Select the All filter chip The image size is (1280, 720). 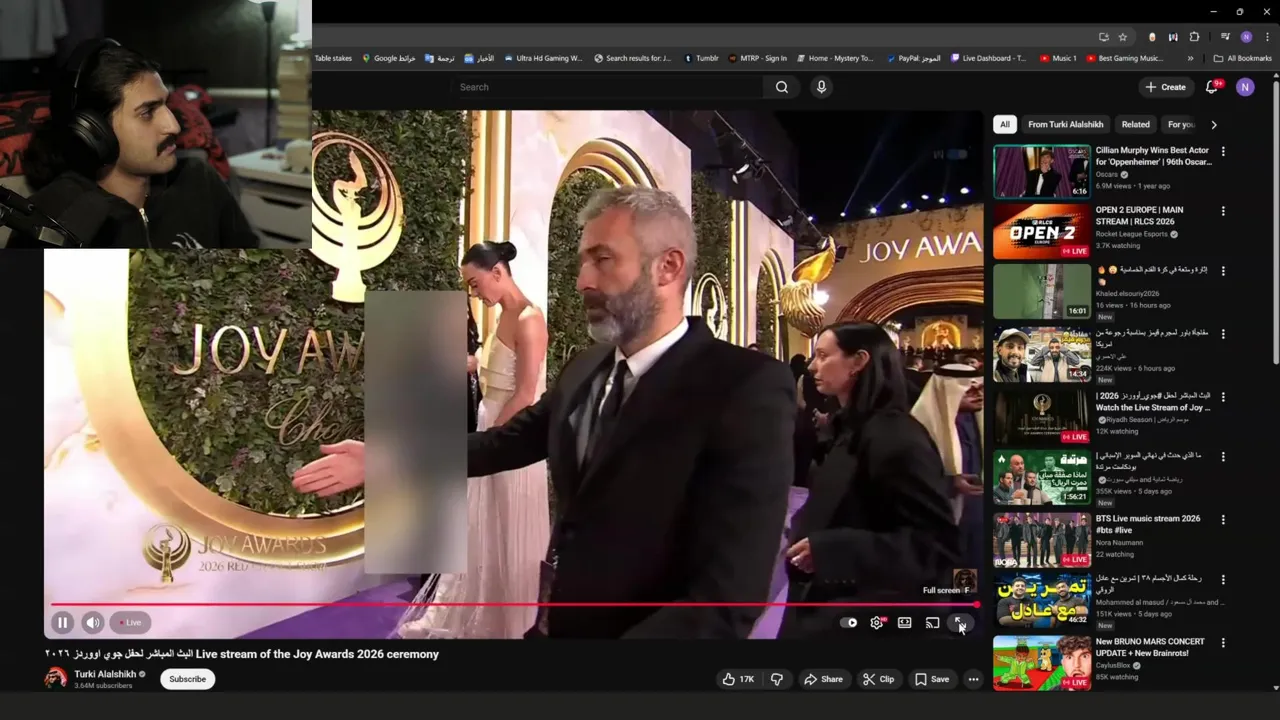1005,124
